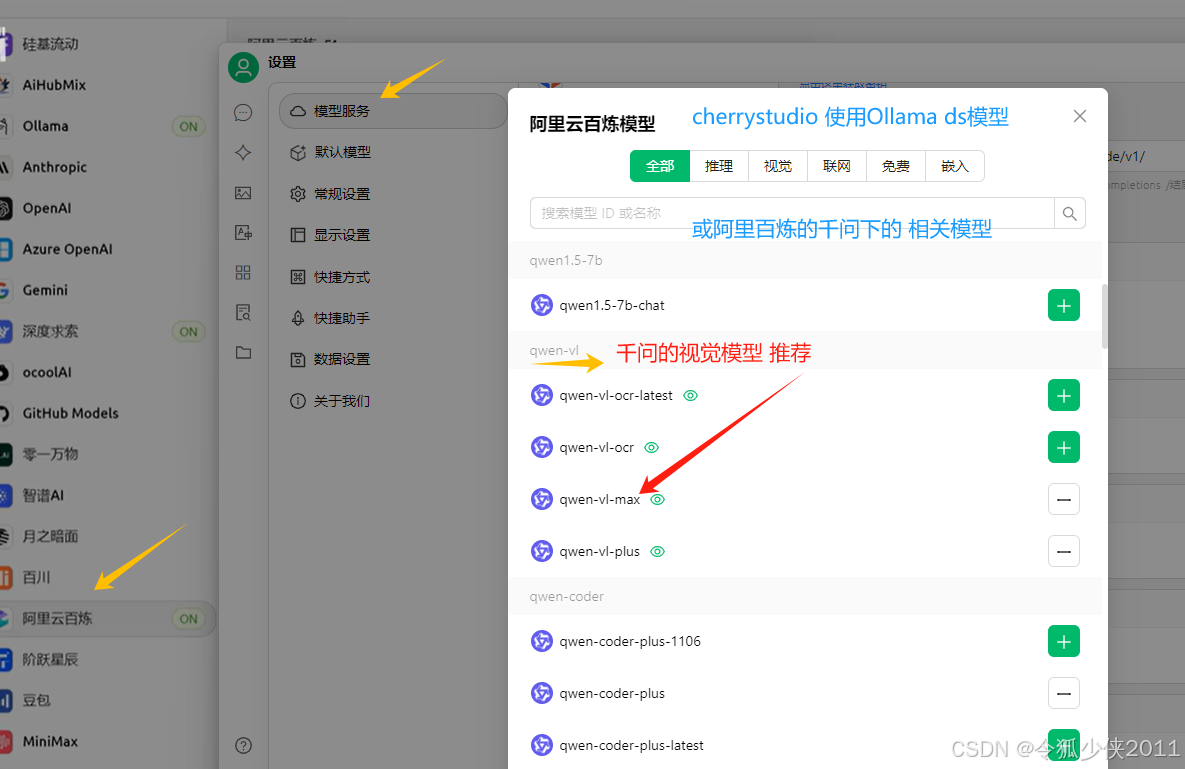Click the user avatar icon beside 设置
Screen dimensions: 1185x769
(x=243, y=68)
